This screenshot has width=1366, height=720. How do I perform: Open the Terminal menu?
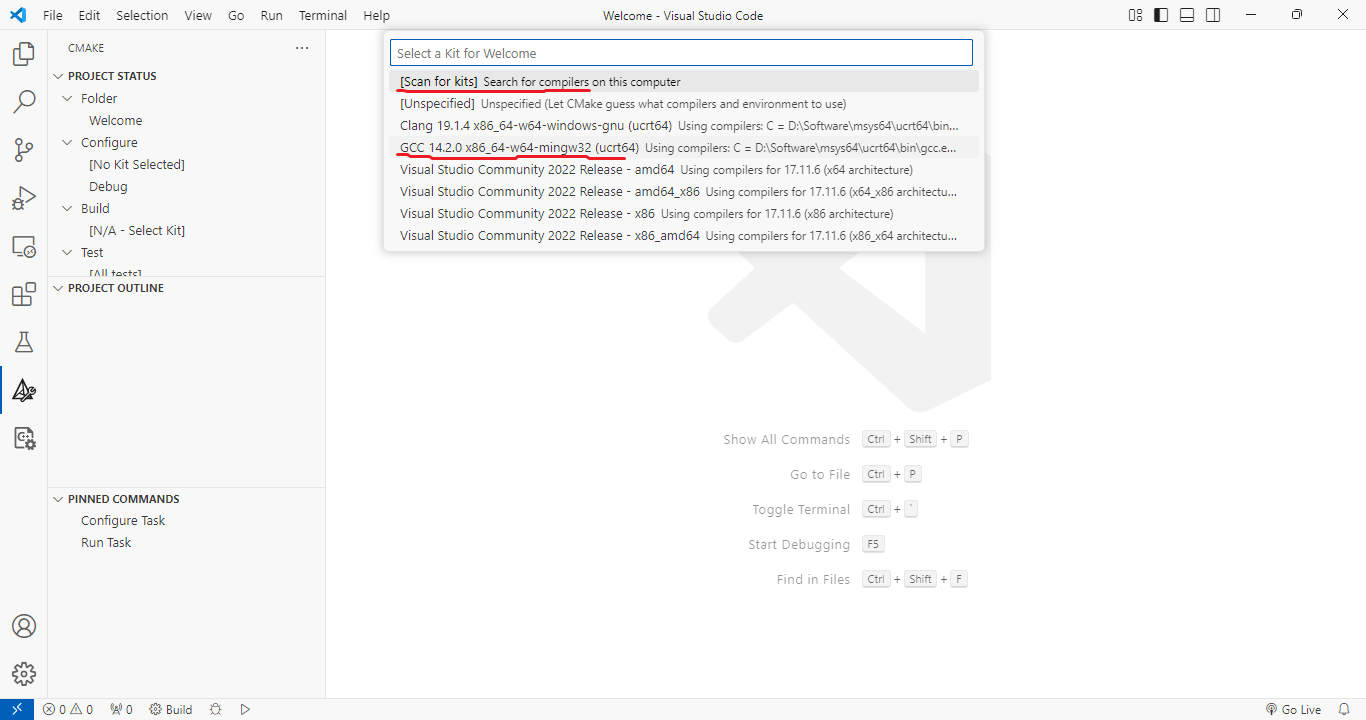[323, 15]
